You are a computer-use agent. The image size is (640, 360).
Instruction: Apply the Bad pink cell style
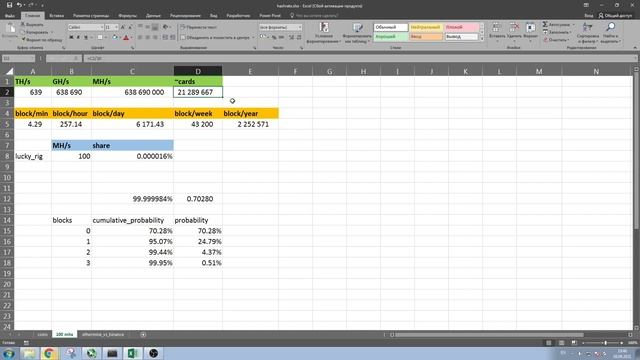click(x=461, y=27)
